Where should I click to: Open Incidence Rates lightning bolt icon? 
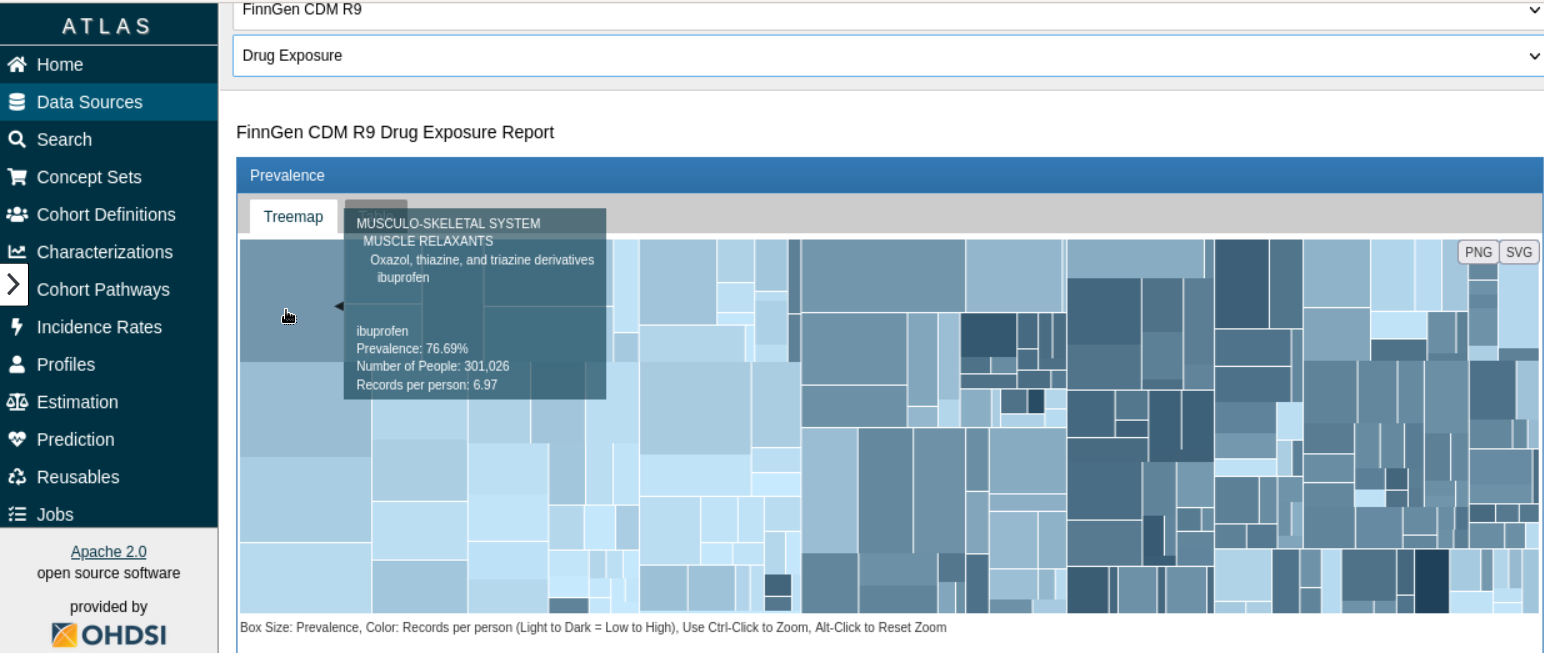pyautogui.click(x=16, y=327)
